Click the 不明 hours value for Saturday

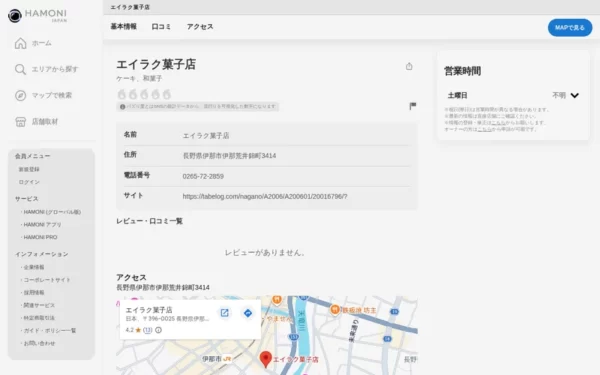(x=559, y=95)
